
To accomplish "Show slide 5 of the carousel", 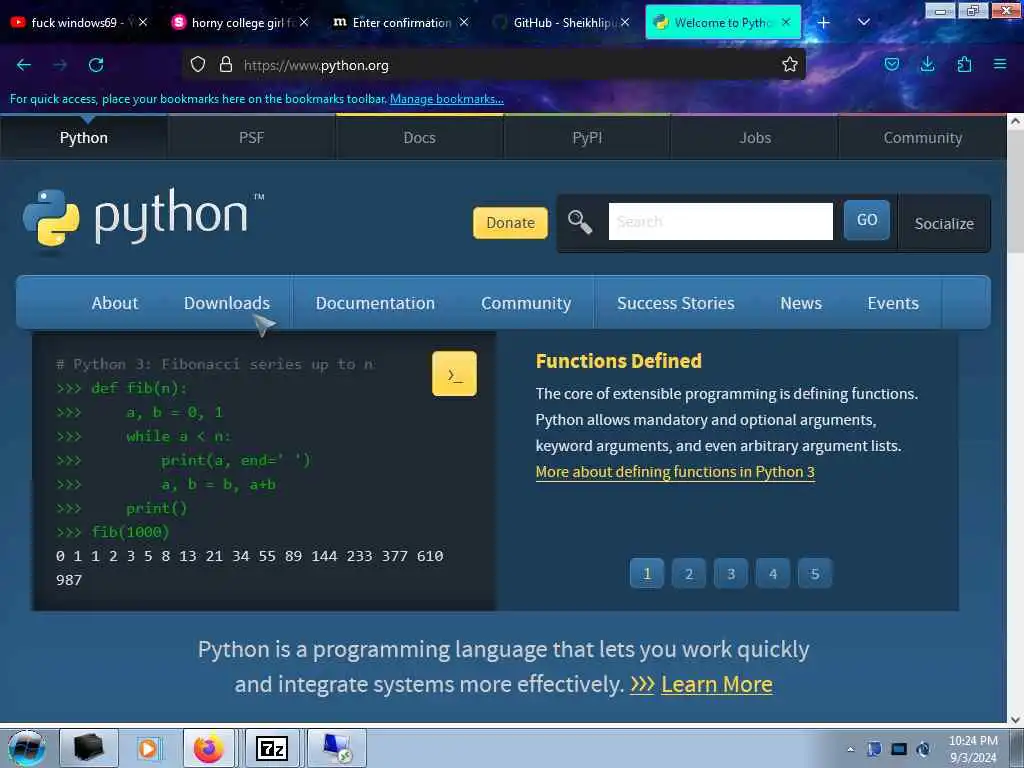I will 814,573.
